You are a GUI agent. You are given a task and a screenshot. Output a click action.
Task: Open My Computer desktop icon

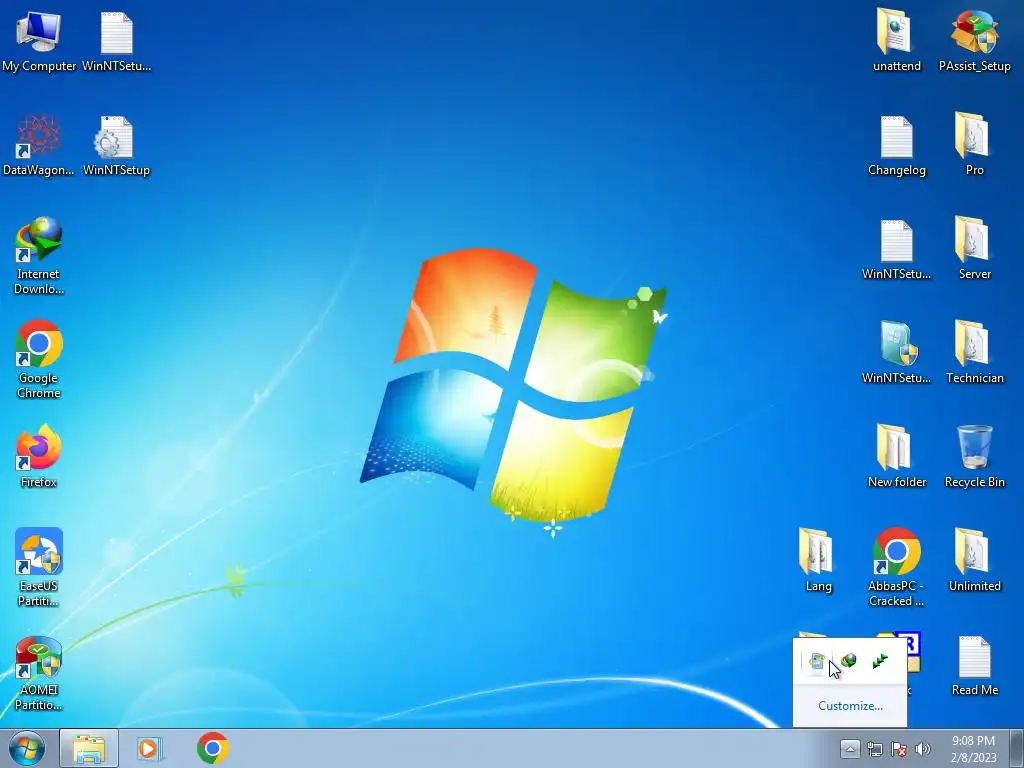(39, 42)
